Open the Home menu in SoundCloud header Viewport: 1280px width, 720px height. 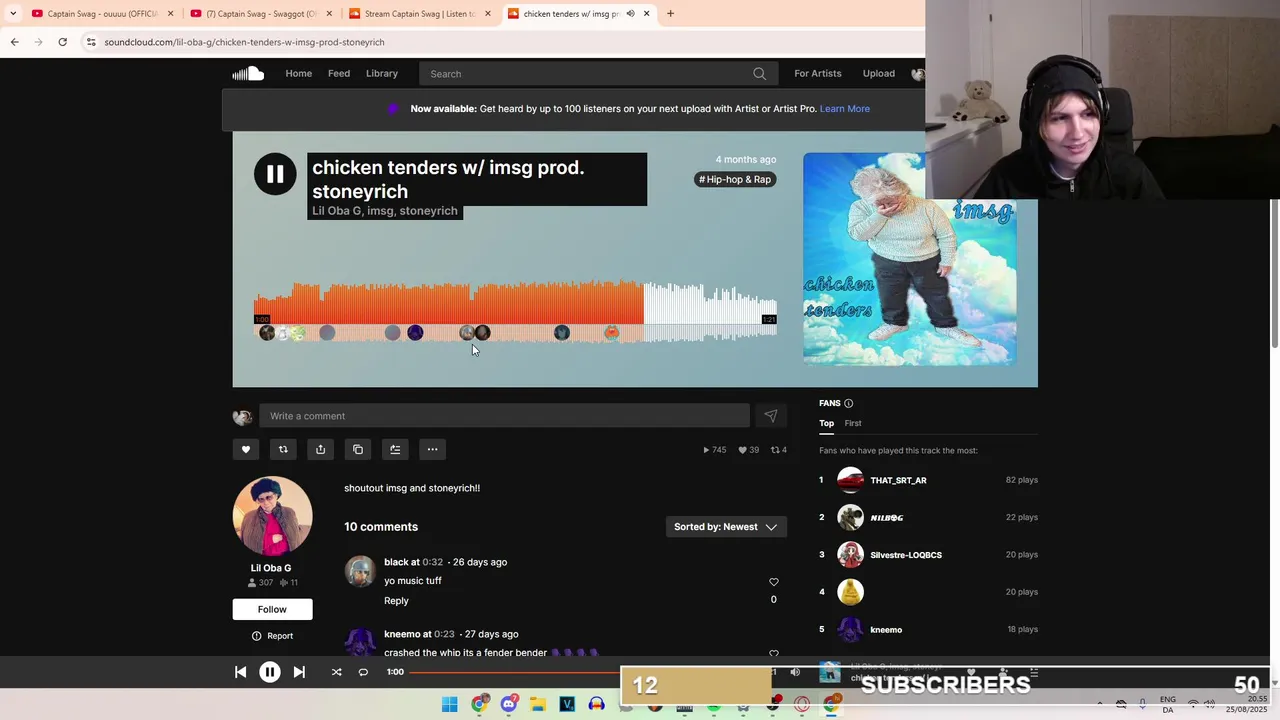(298, 73)
